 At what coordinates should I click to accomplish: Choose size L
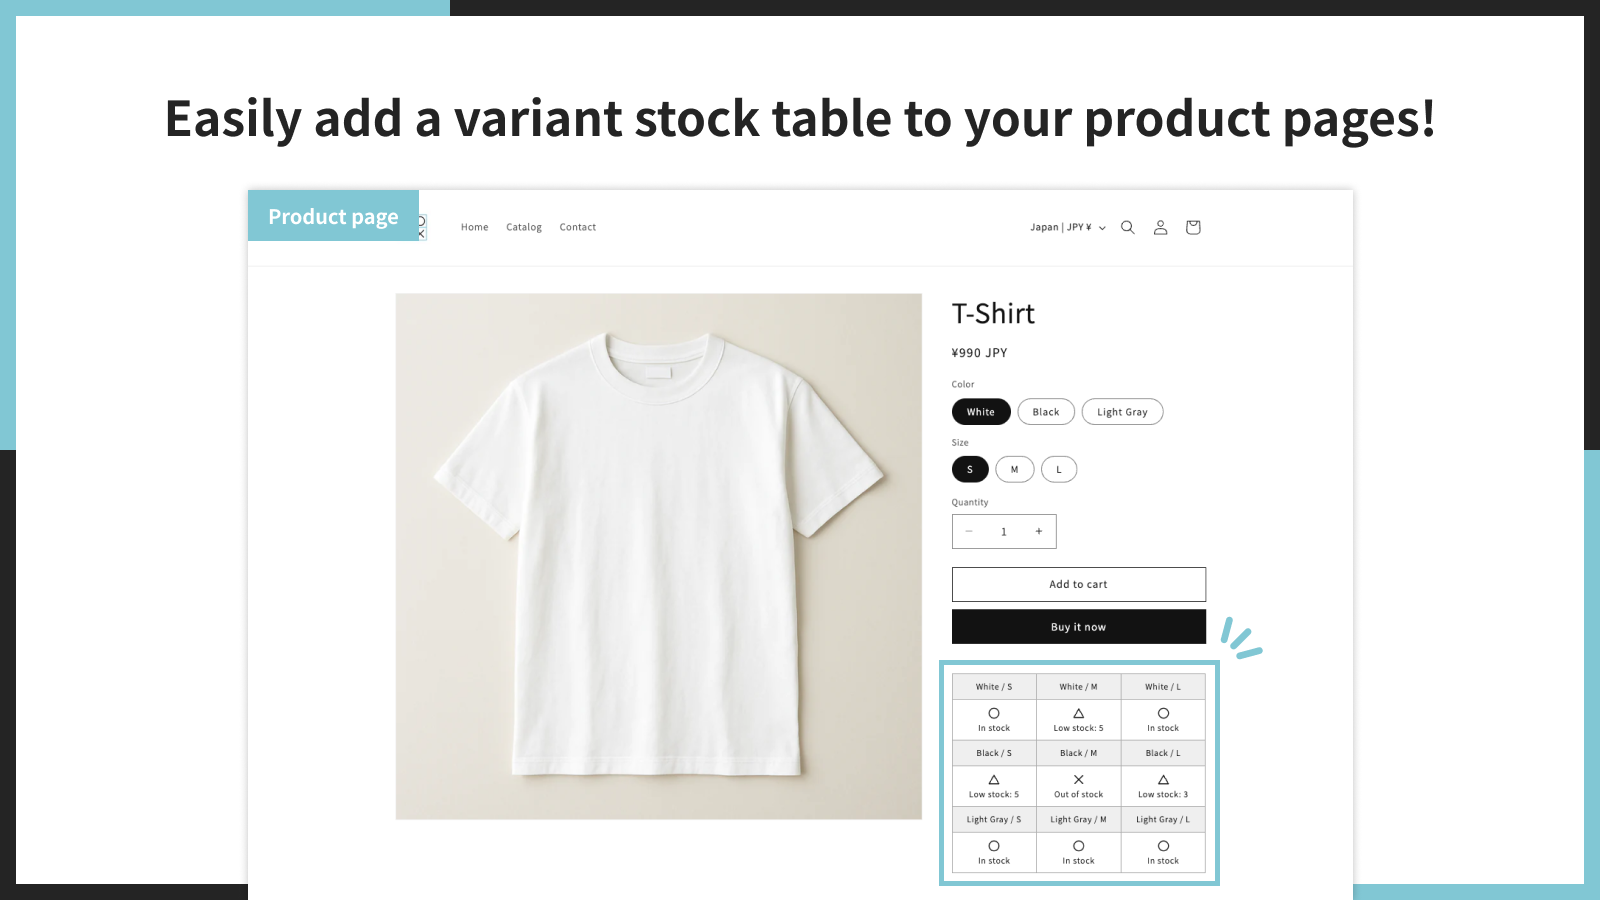tap(1059, 469)
